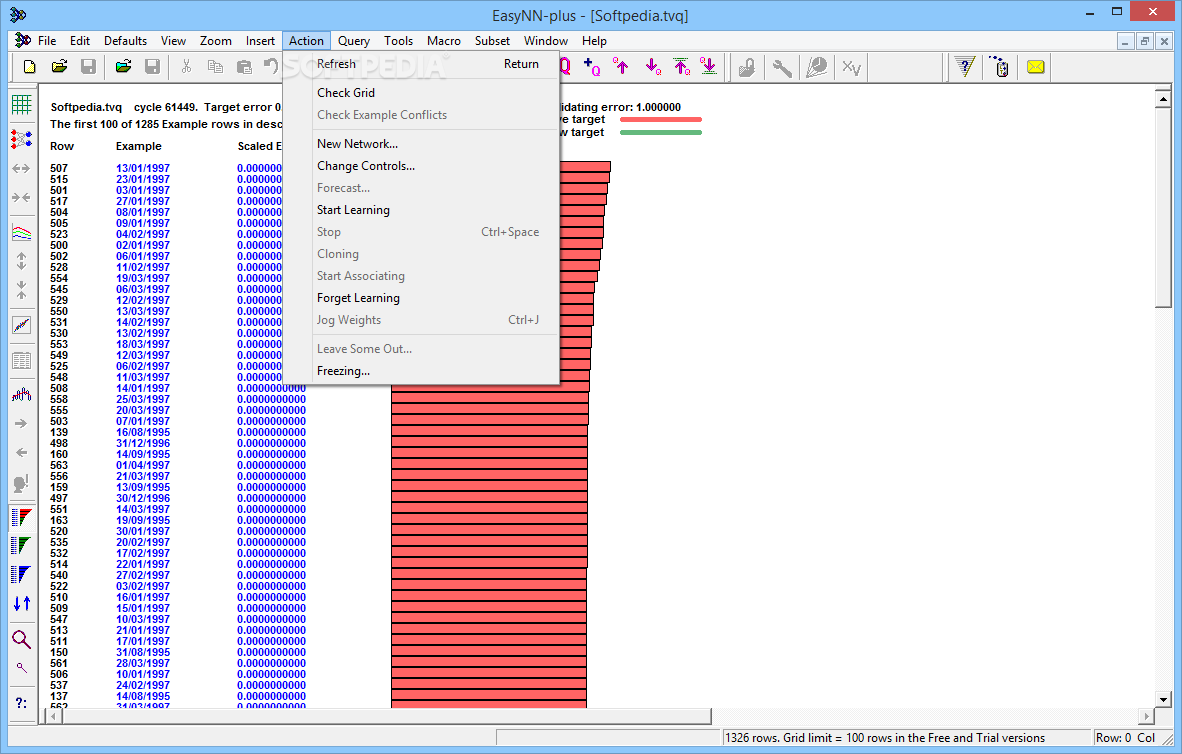The image size is (1182, 754).
Task: Click the New file icon in toolbar
Action: [x=29, y=67]
